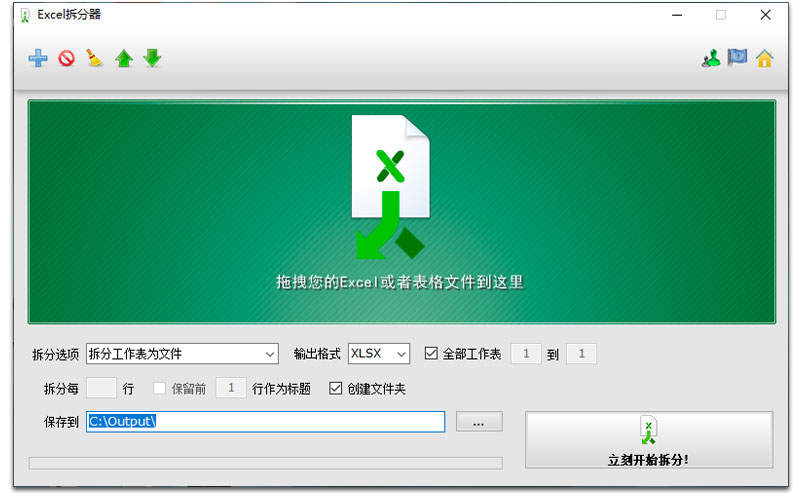Toggle the 创建文件夹 checkbox
The height and width of the screenshot is (500, 800).
tap(335, 388)
